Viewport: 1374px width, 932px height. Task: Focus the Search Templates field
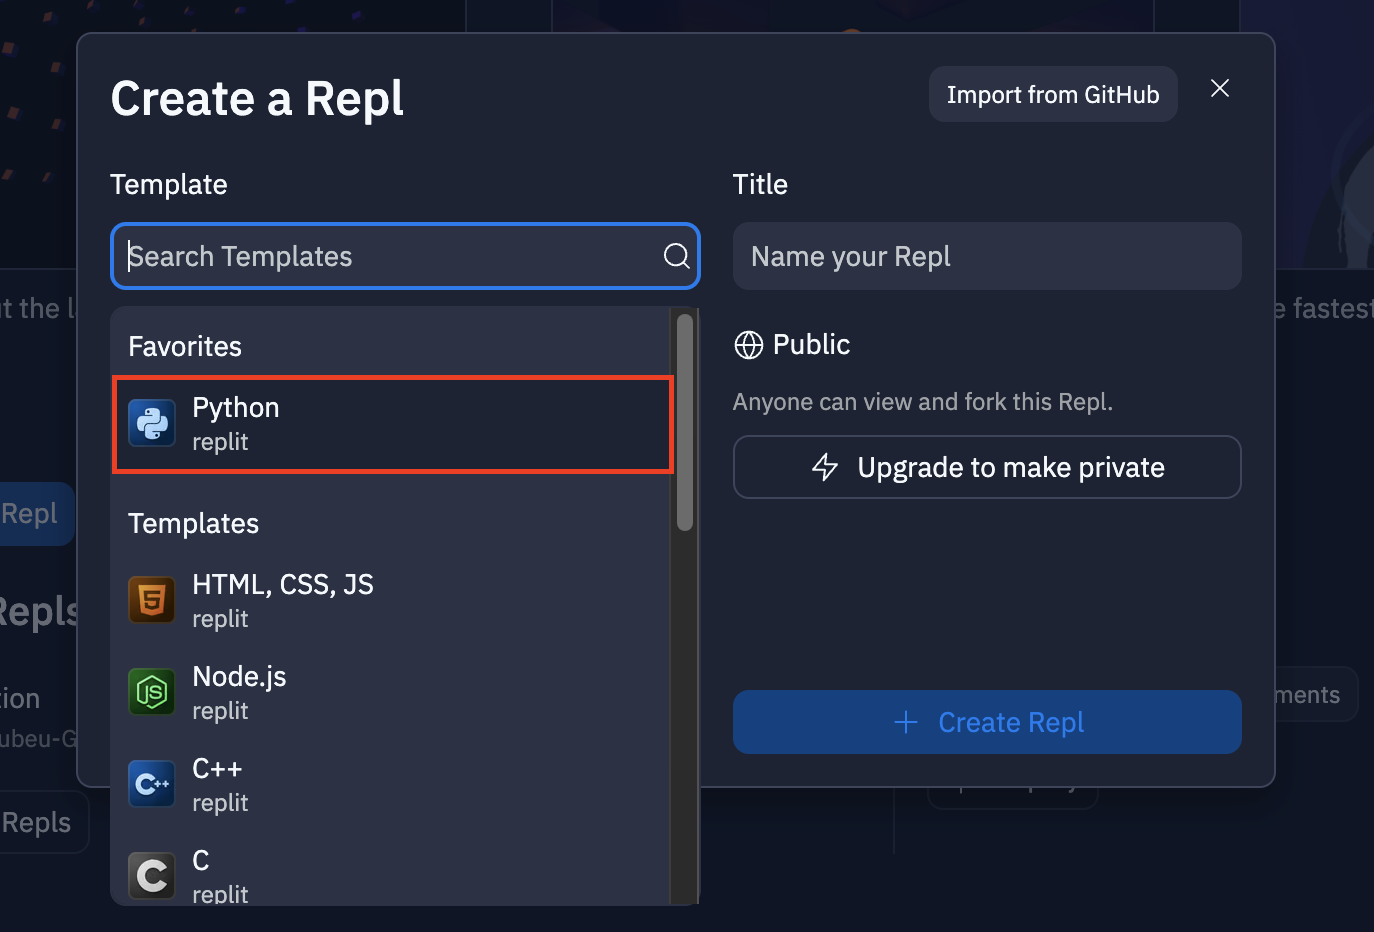(x=405, y=256)
